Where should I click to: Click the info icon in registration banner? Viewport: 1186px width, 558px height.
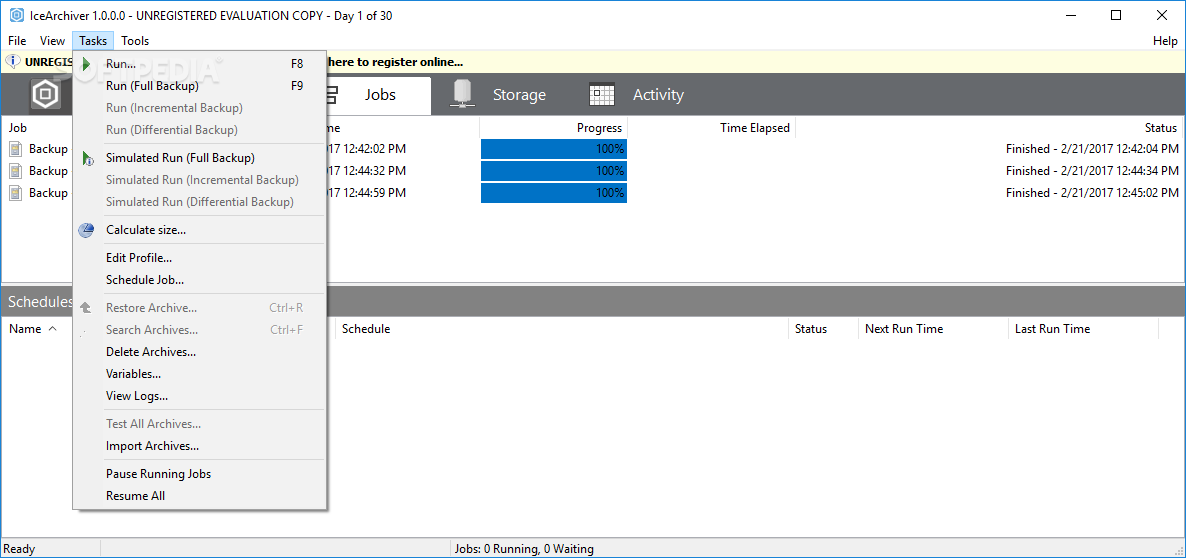[13, 62]
